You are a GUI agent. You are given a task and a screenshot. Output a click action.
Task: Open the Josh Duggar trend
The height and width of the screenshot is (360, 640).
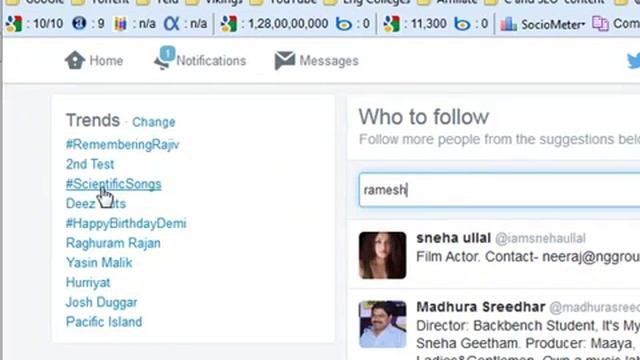pos(101,302)
